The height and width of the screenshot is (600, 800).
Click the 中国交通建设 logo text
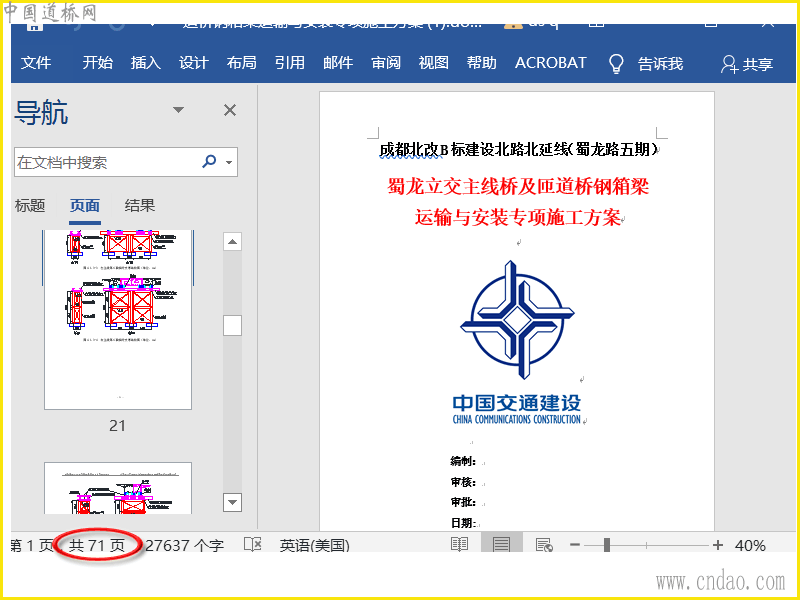click(517, 403)
